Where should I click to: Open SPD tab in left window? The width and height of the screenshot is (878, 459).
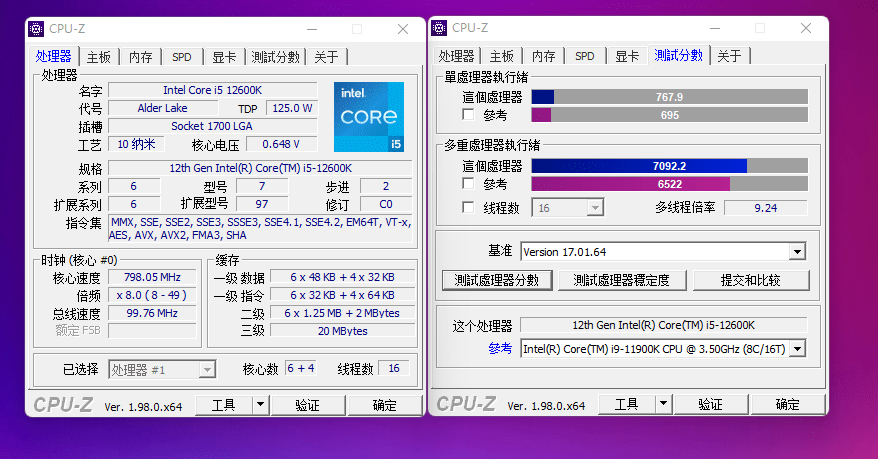[x=181, y=57]
